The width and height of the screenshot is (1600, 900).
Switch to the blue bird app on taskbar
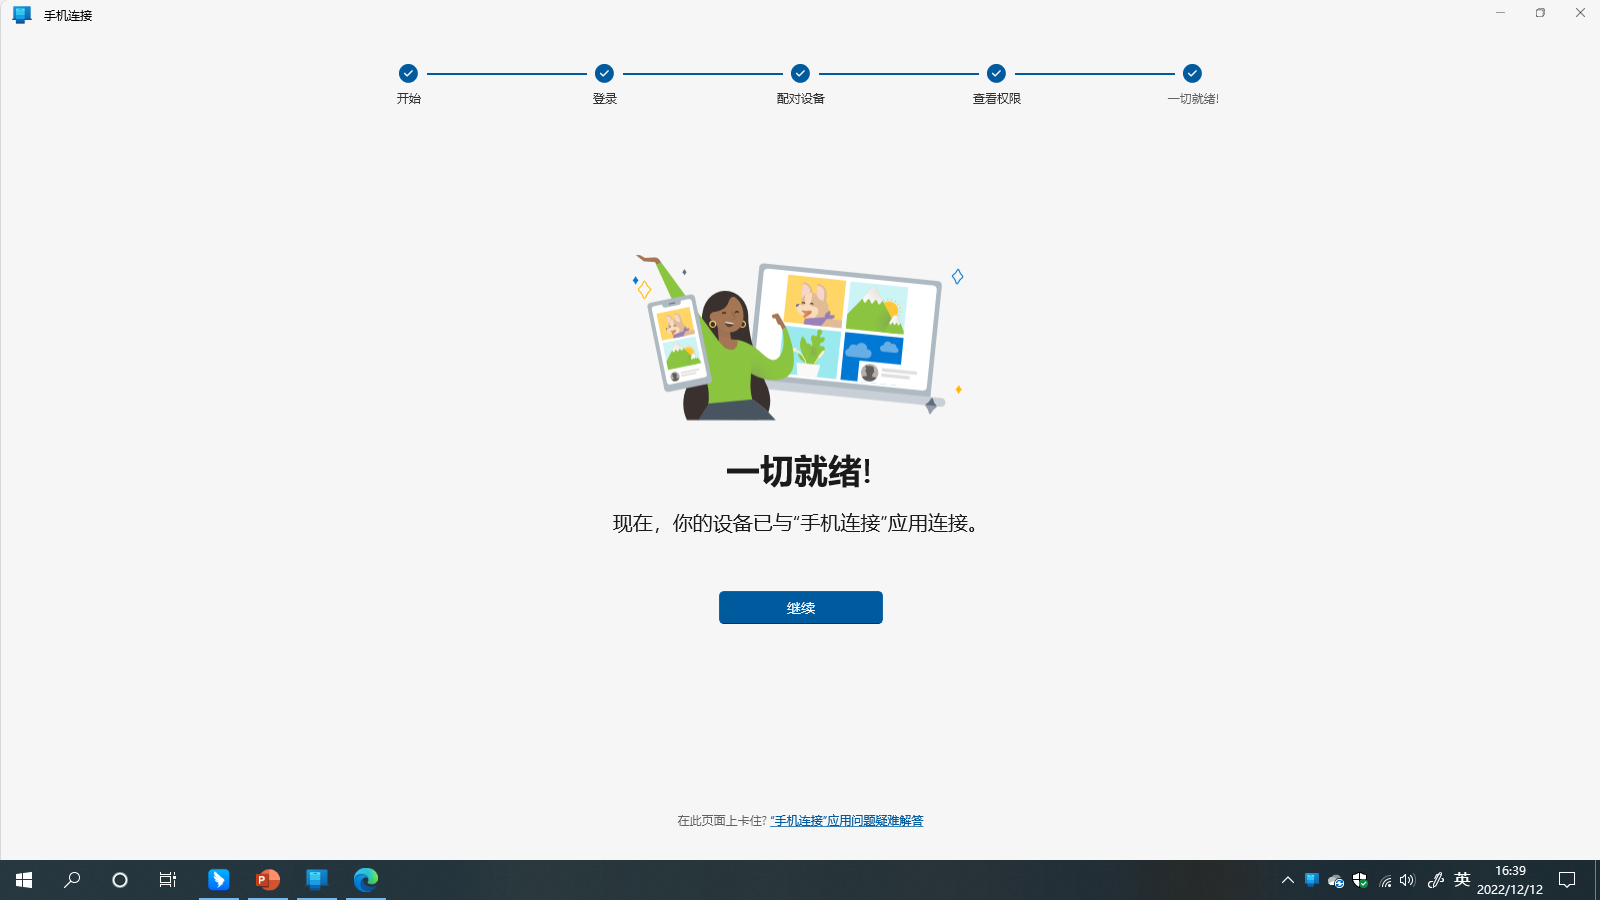218,880
